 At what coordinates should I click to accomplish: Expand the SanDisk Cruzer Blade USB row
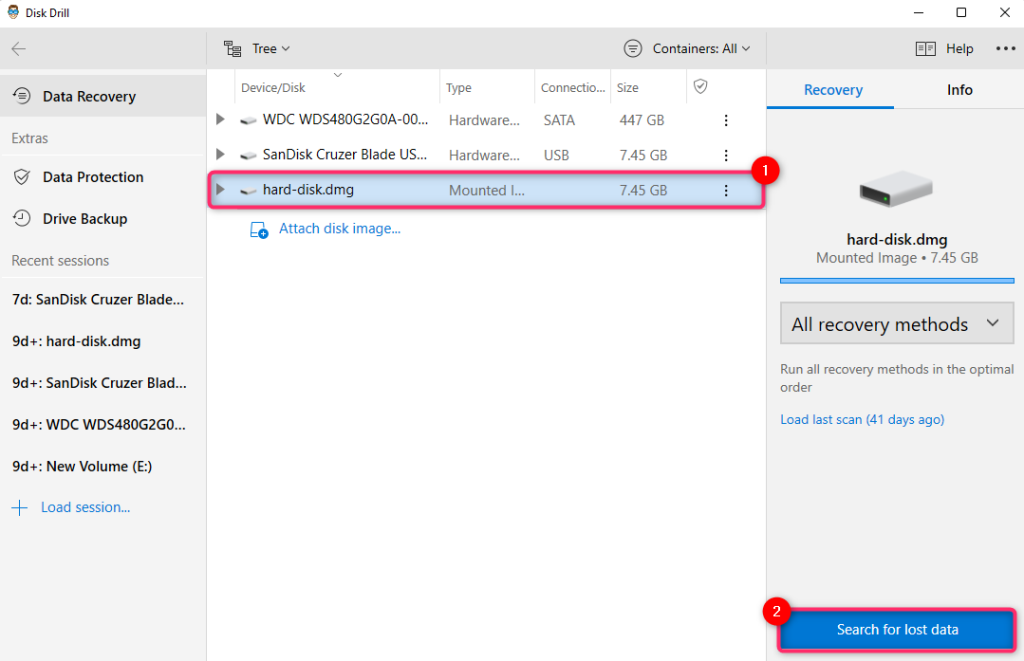(220, 155)
